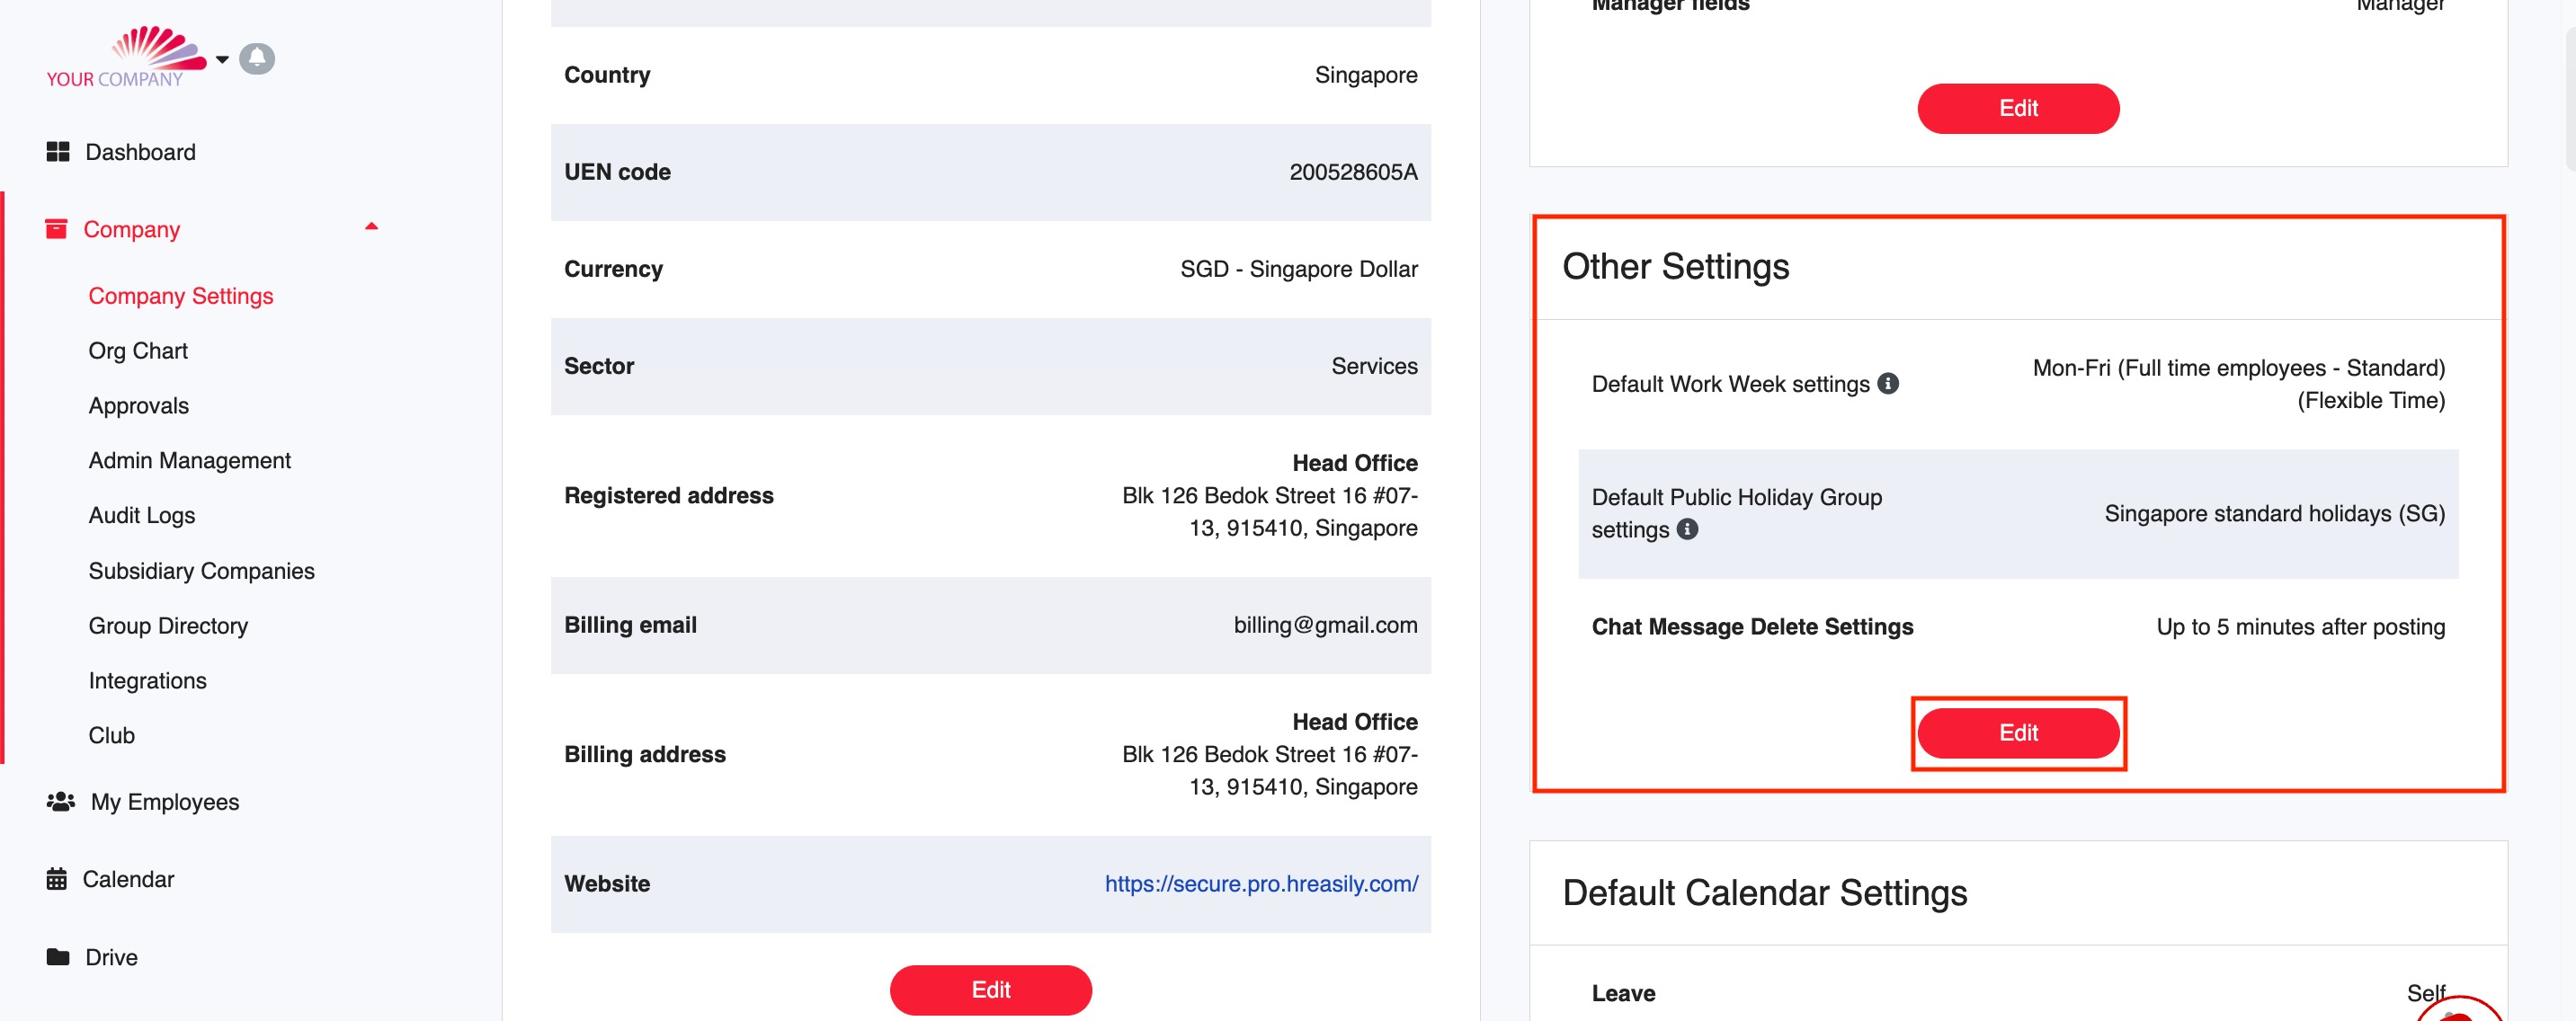Open Subsidiary Companies in sidebar
This screenshot has width=2576, height=1021.
tap(201, 571)
